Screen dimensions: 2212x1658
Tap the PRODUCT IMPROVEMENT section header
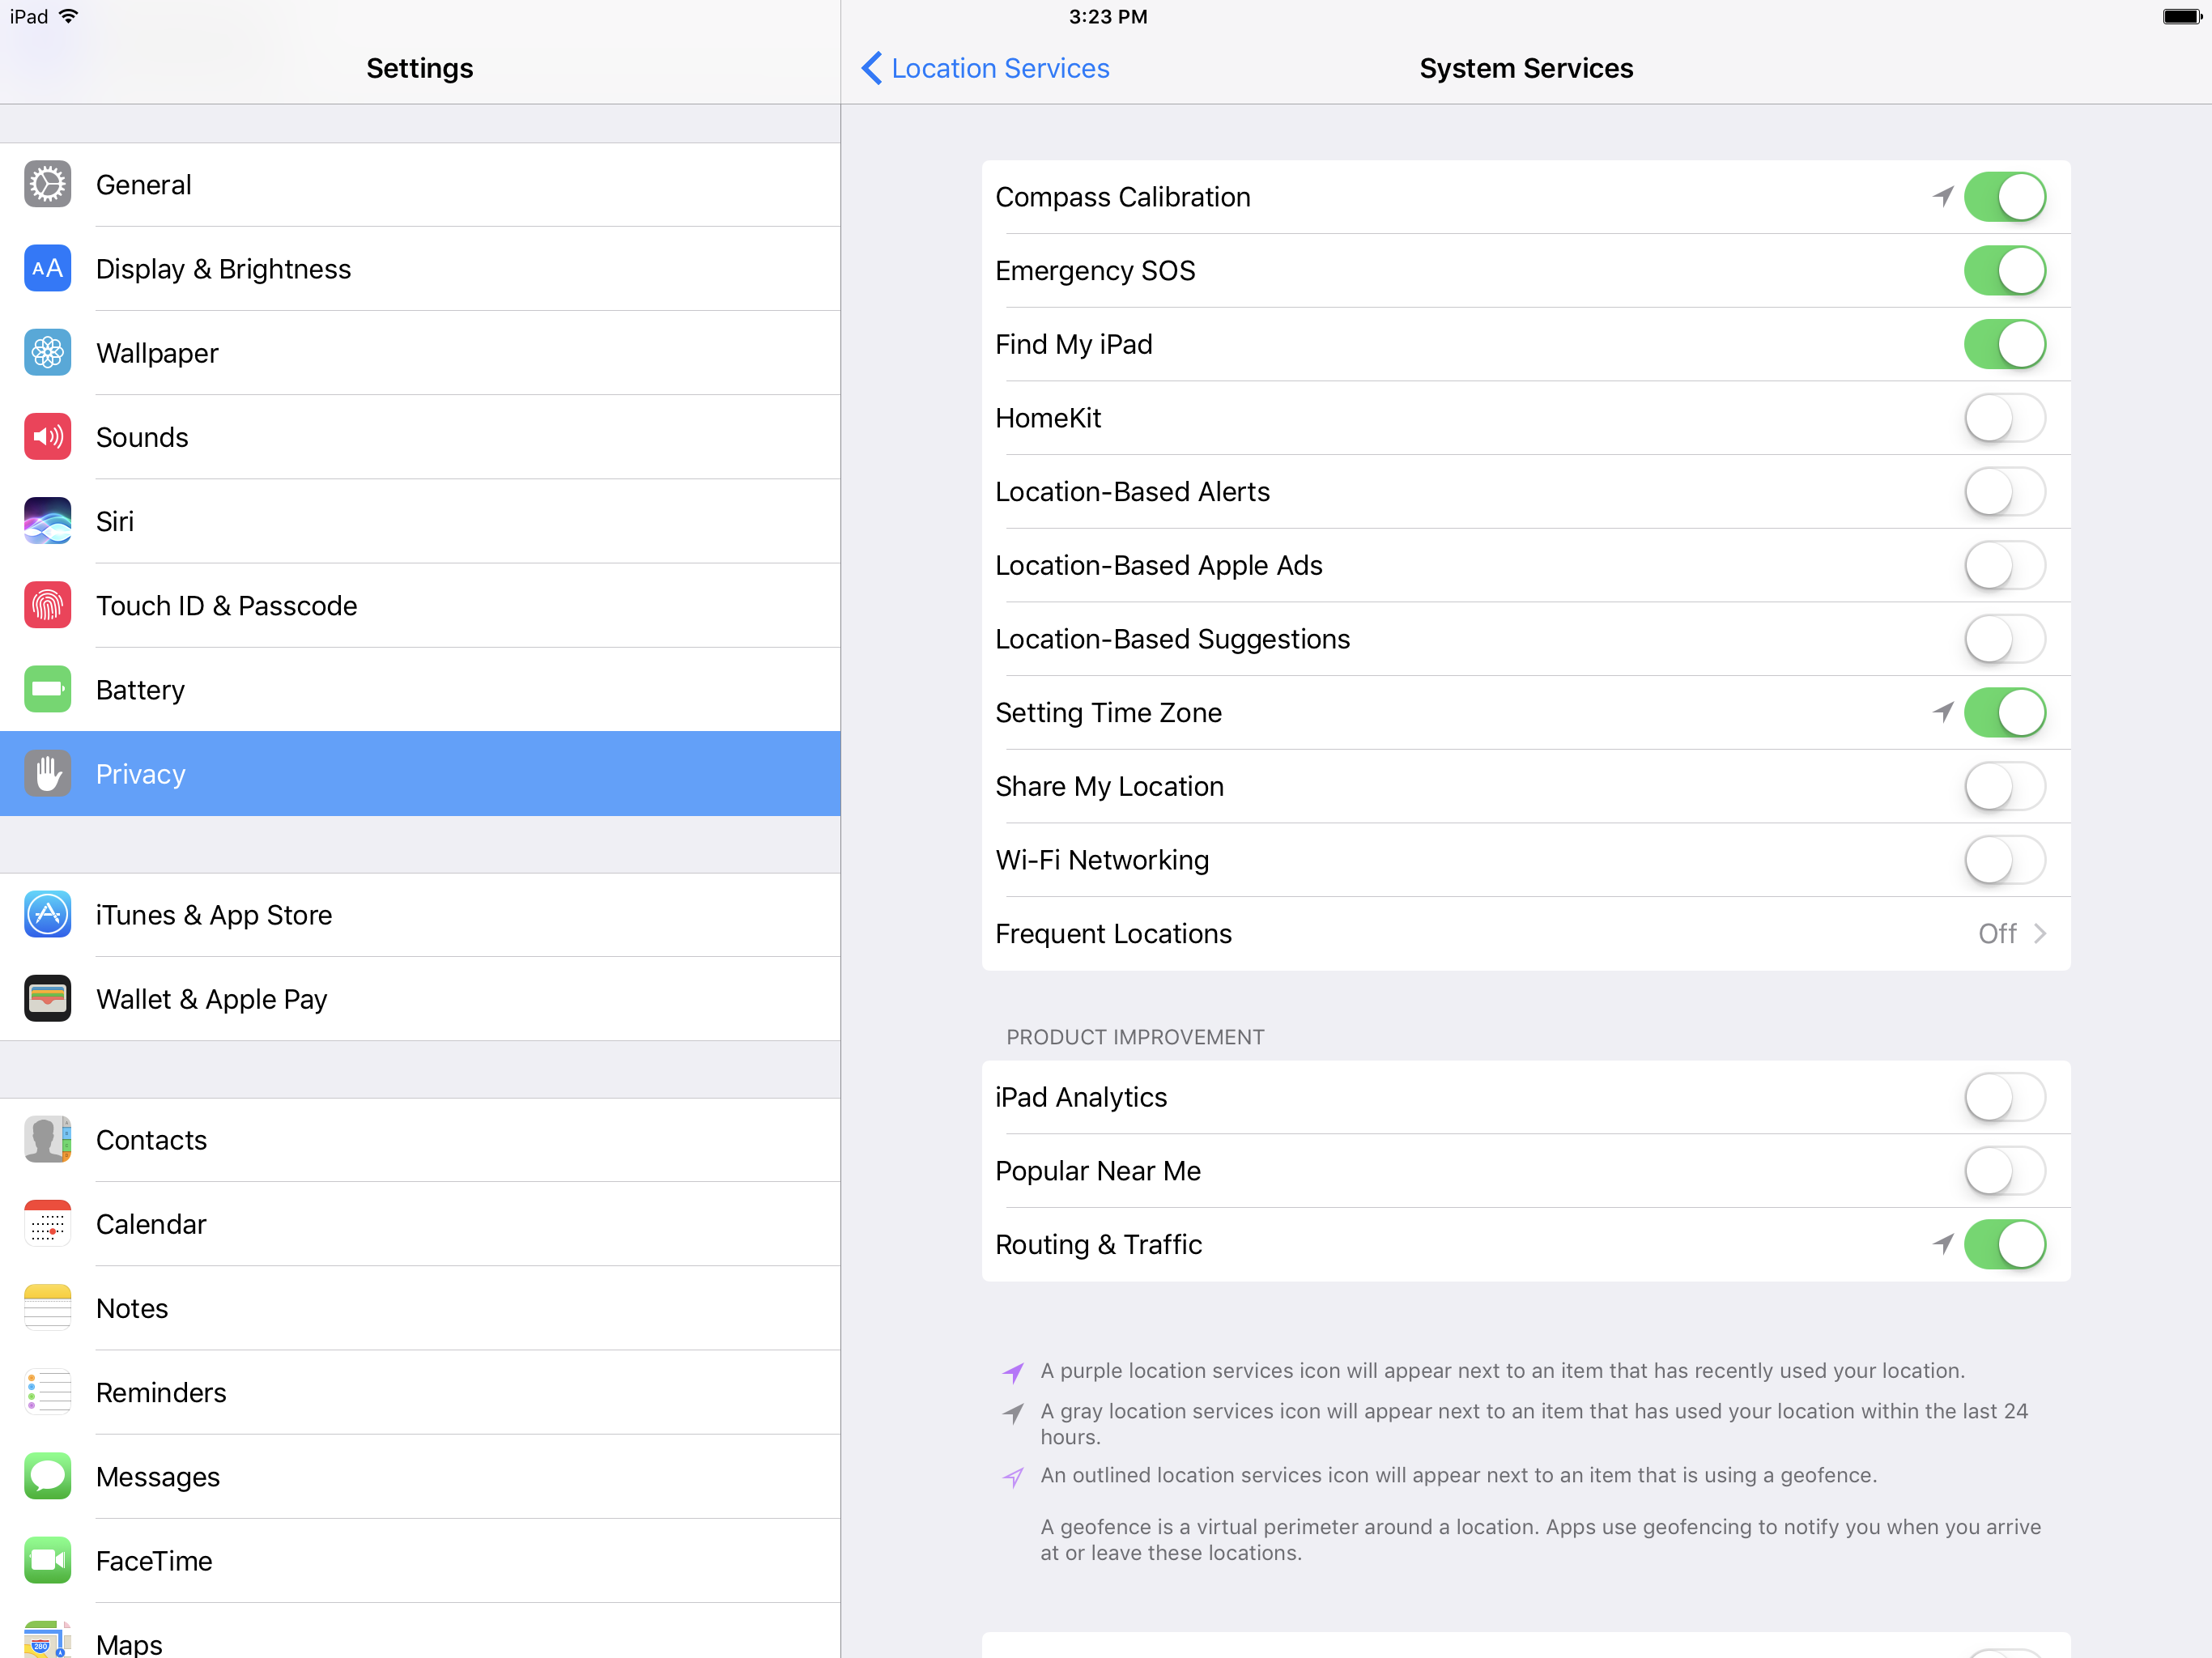point(1135,1037)
